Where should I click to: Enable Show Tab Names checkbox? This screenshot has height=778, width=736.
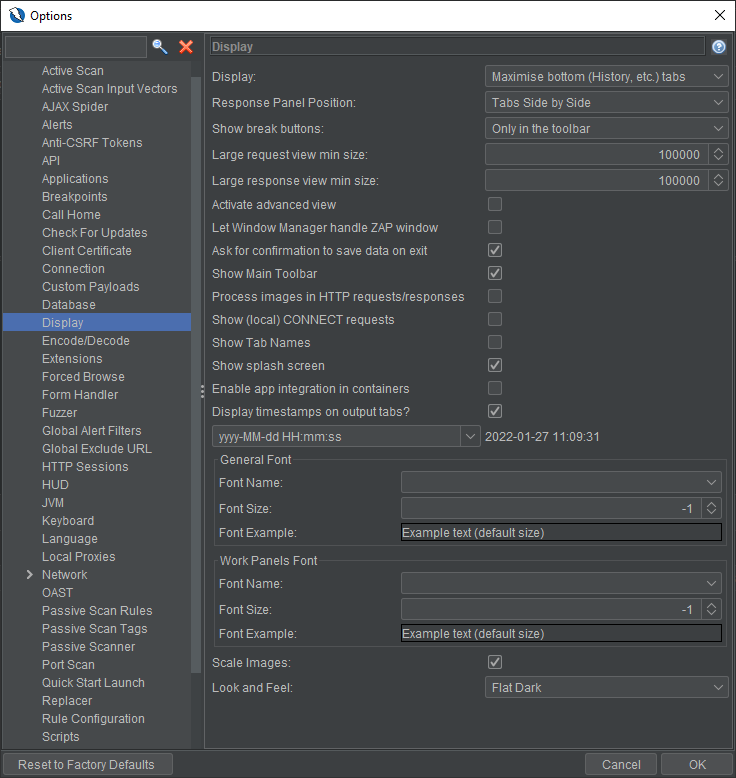pos(495,342)
